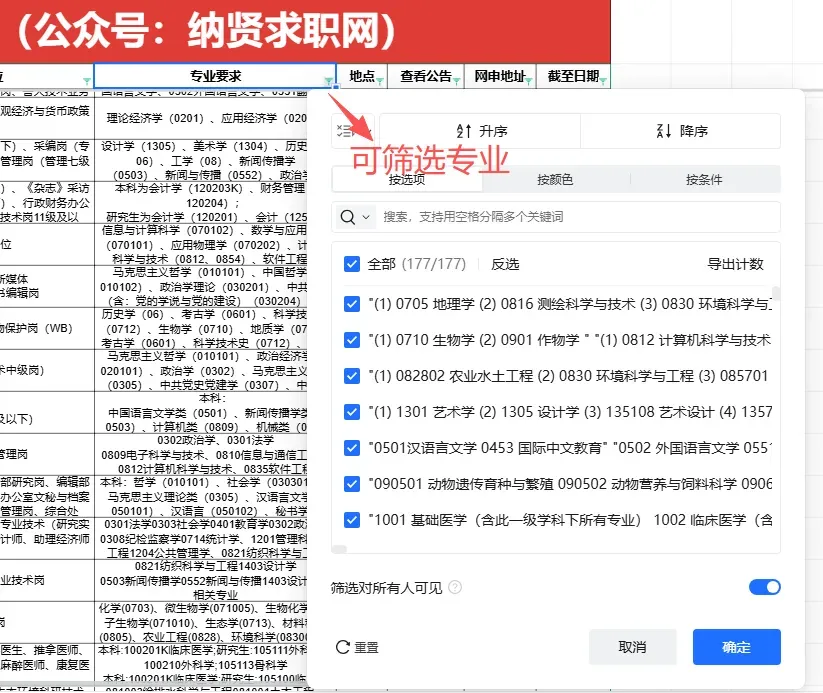Switch to 按条件 filter tab

(704, 180)
